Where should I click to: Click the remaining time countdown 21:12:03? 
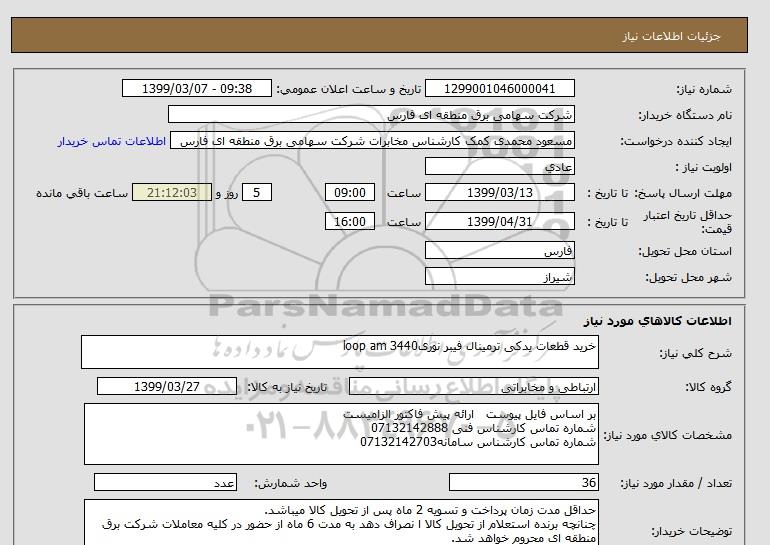[172, 192]
